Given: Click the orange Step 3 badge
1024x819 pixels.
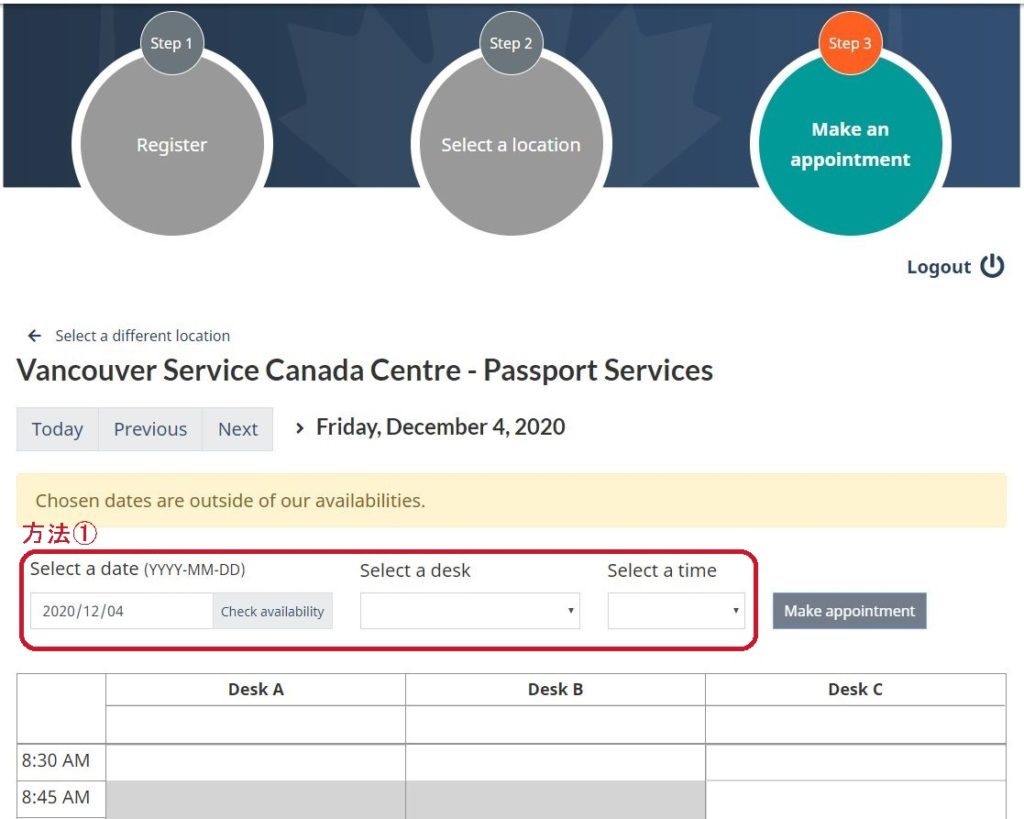Looking at the screenshot, I should click(850, 43).
